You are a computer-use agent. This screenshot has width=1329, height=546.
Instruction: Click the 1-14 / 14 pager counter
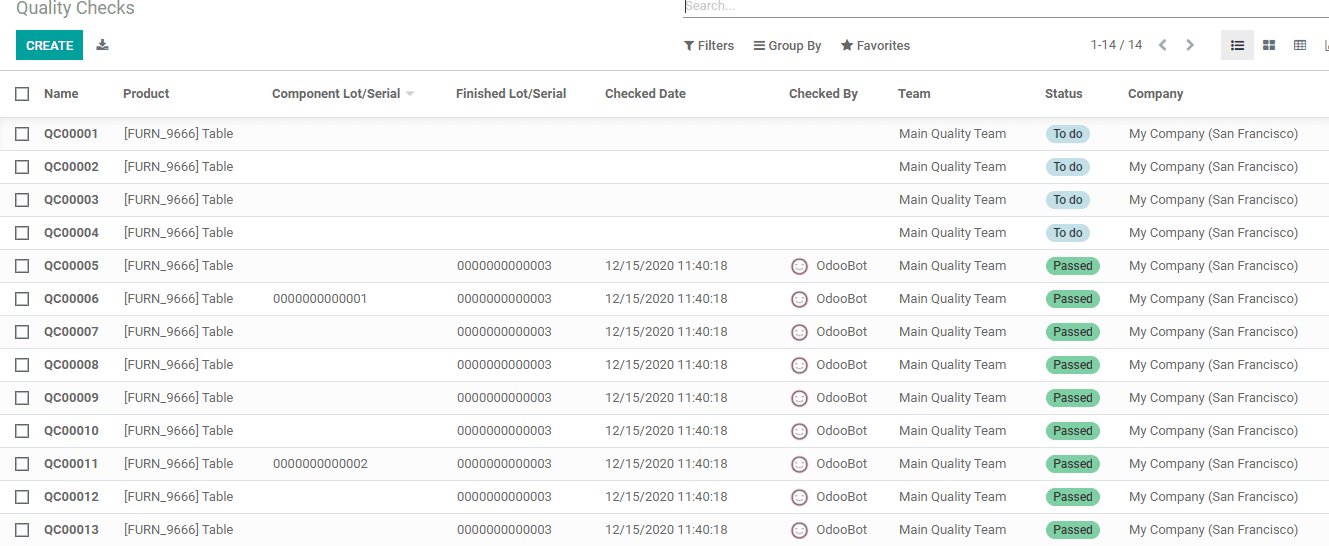(1116, 45)
